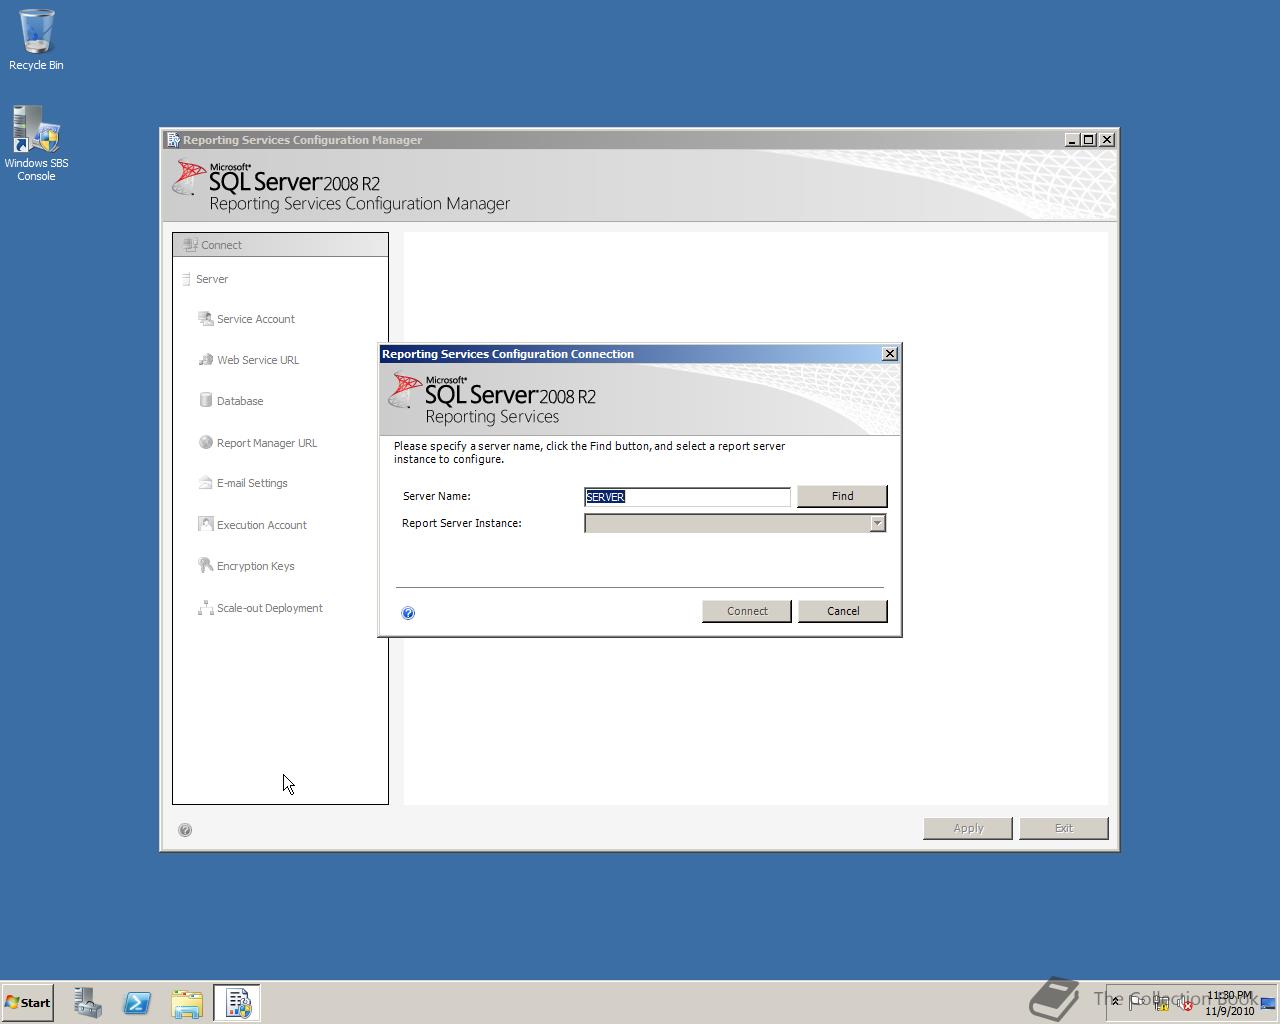Click the Report Manager URL globe icon
Viewport: 1280px width, 1024px height.
(205, 442)
